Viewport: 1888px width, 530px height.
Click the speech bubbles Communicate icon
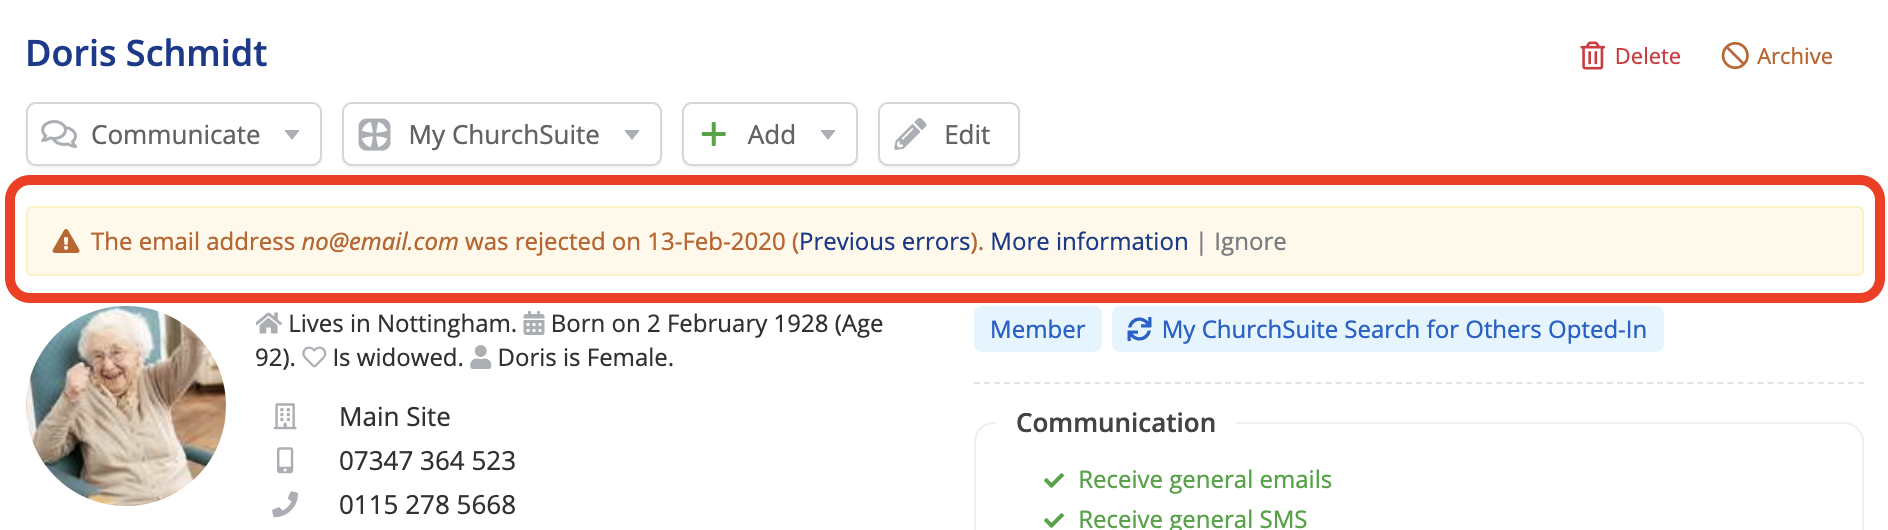click(59, 134)
